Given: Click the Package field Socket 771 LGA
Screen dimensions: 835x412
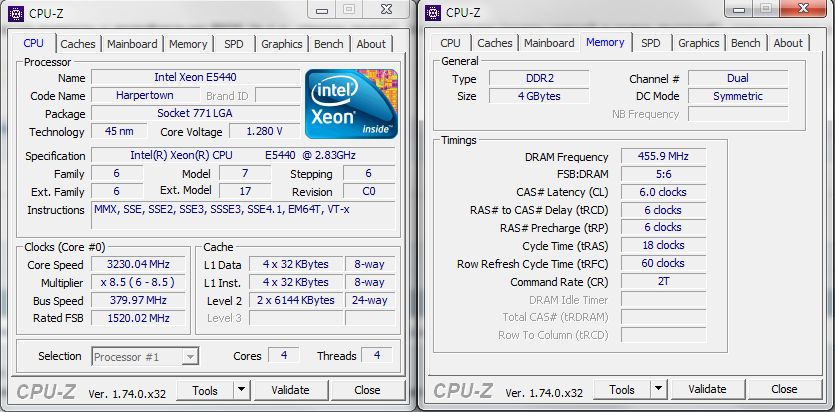Looking at the screenshot, I should click(x=195, y=113).
